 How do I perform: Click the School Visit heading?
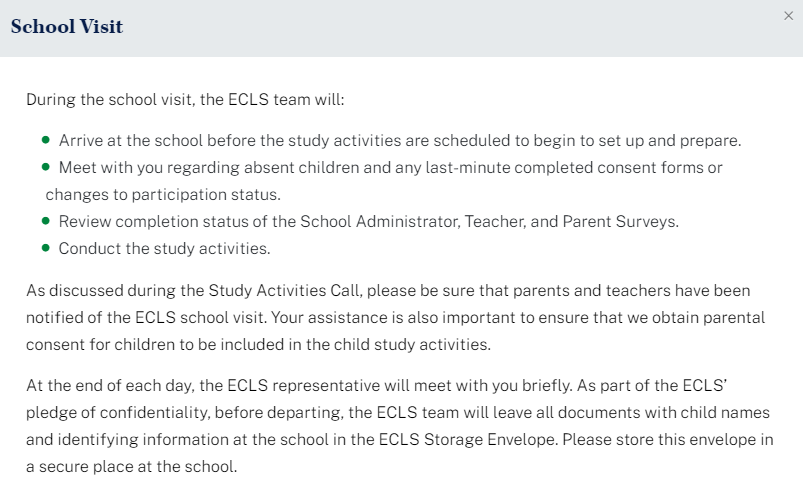(67, 27)
